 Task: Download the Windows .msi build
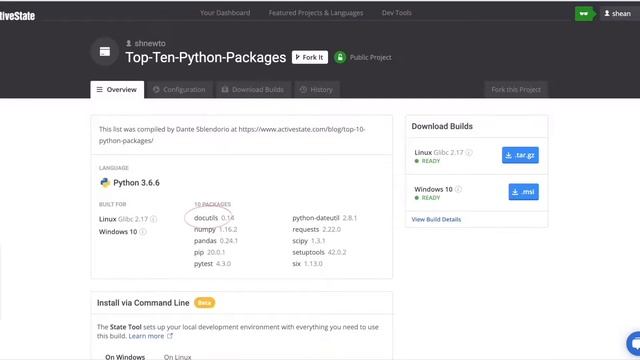click(x=523, y=192)
